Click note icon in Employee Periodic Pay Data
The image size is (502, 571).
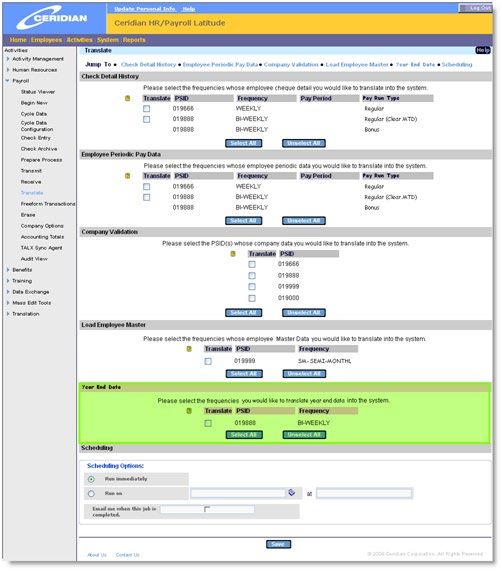pos(127,176)
